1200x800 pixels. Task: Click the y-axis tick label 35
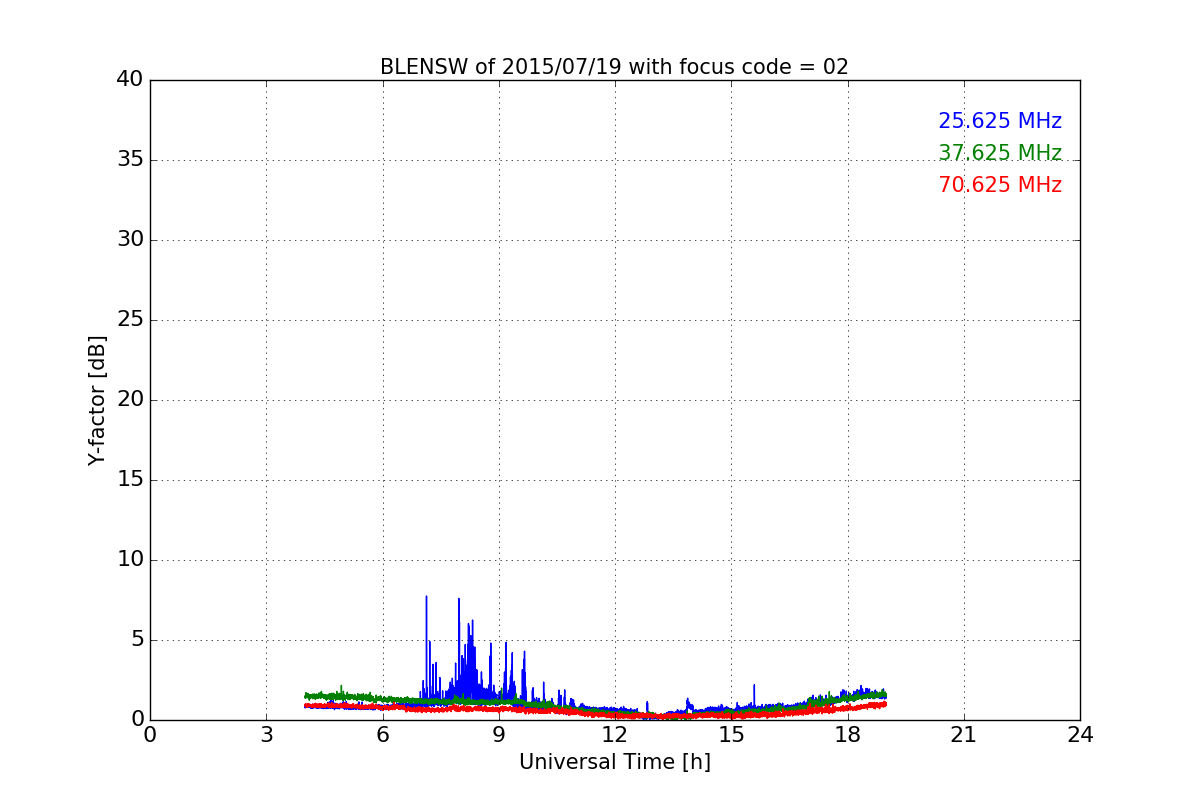[130, 160]
